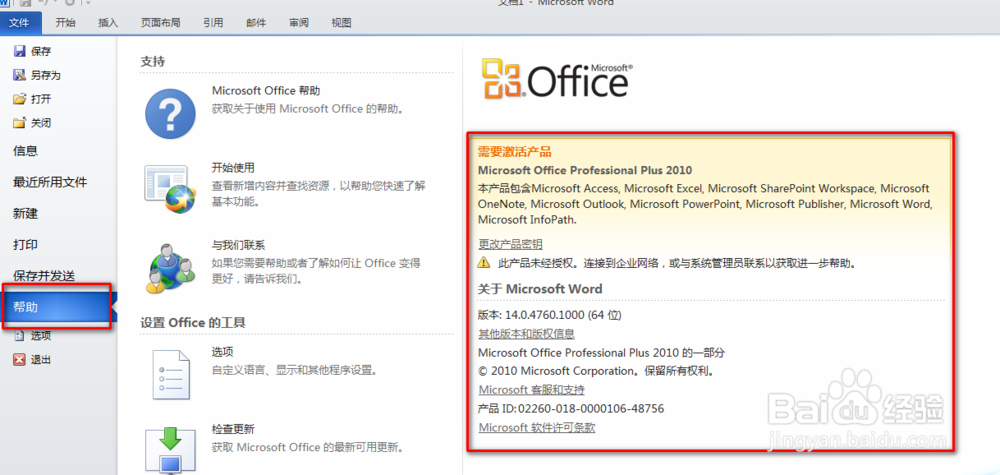Click the 退出 (Exit) label in the sidebar
Viewport: 1000px width, 475px height.
pyautogui.click(x=41, y=359)
